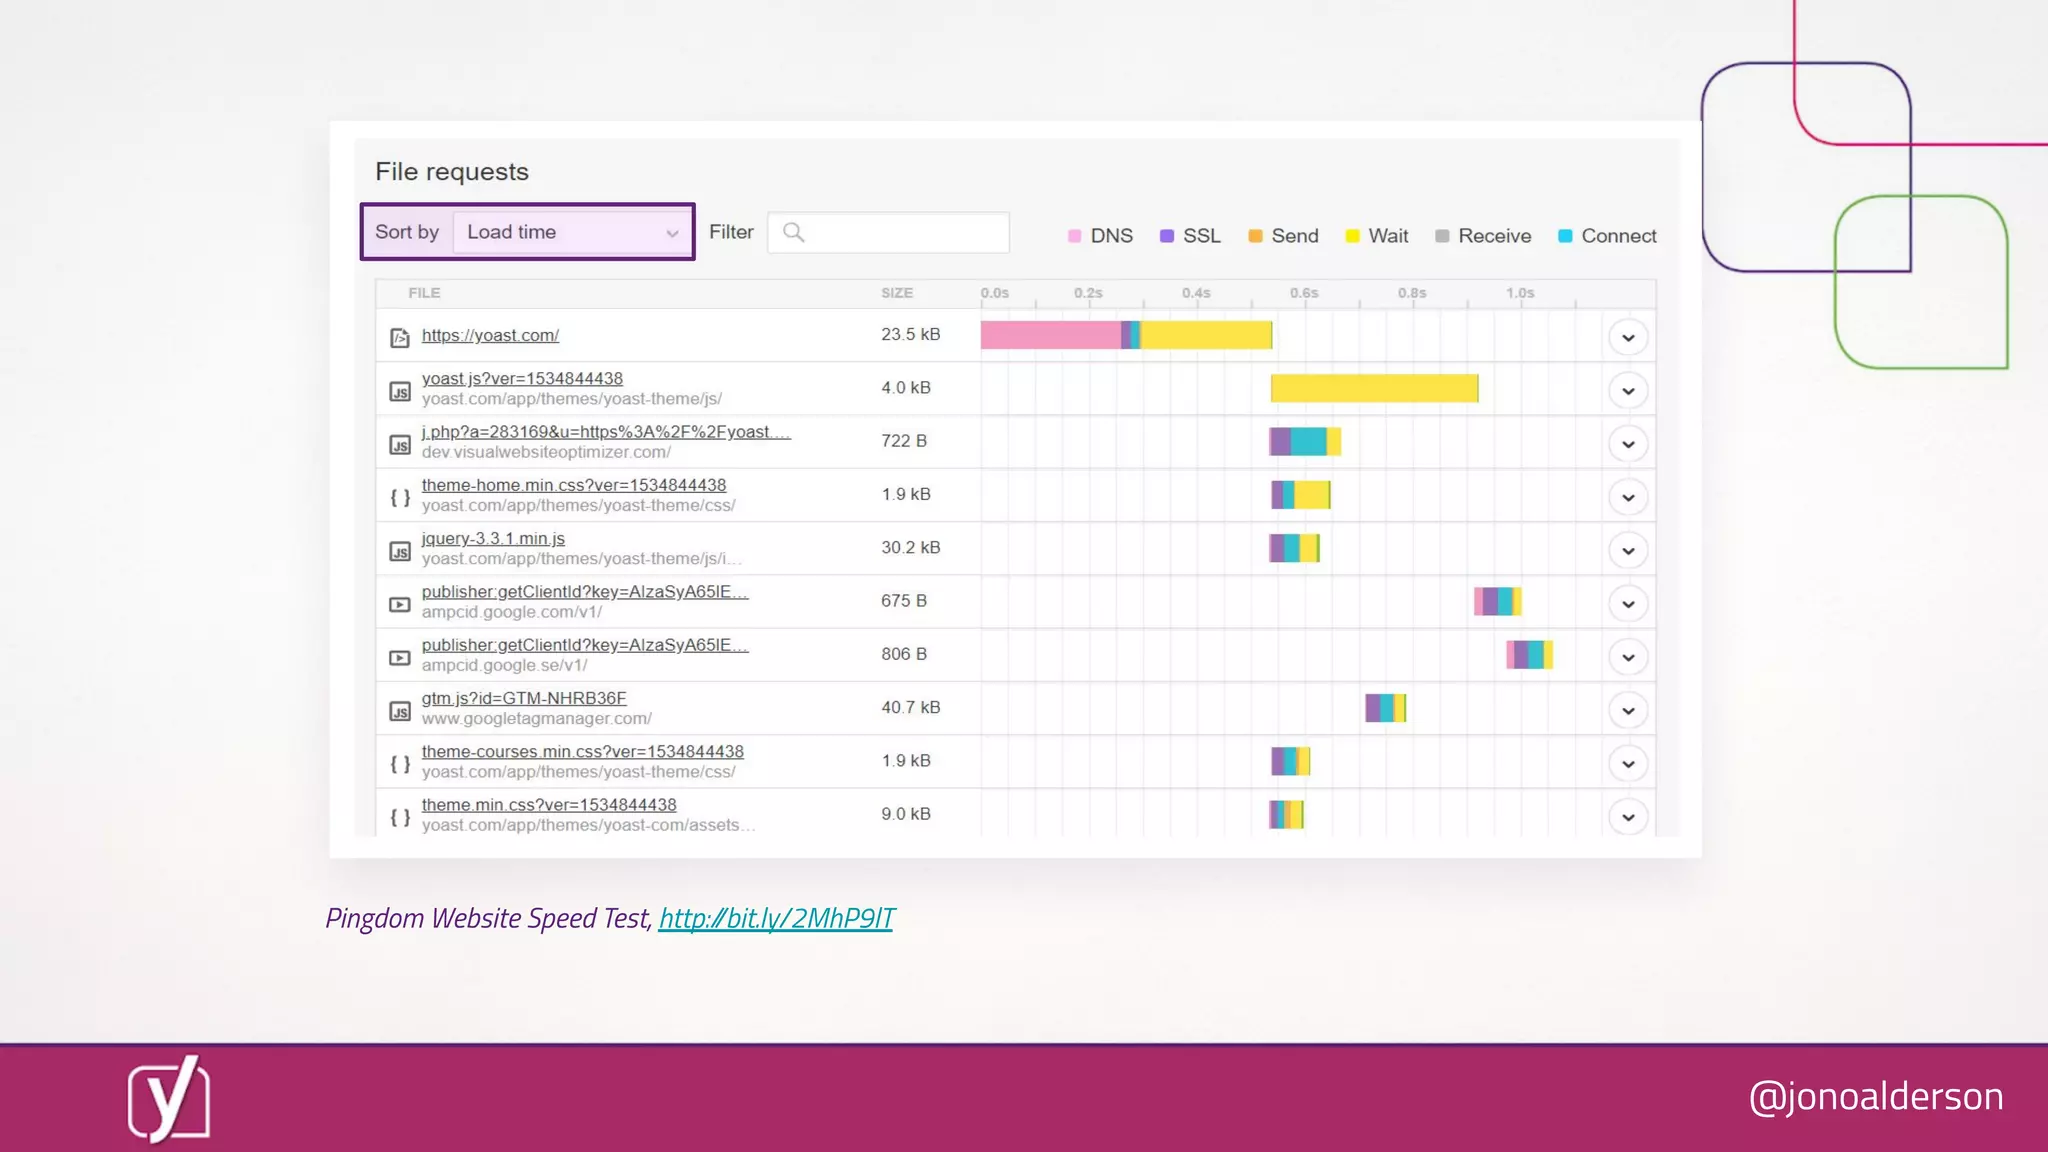The width and height of the screenshot is (2048, 1152).
Task: Click the yellow Wait legend swatch
Action: (1352, 236)
